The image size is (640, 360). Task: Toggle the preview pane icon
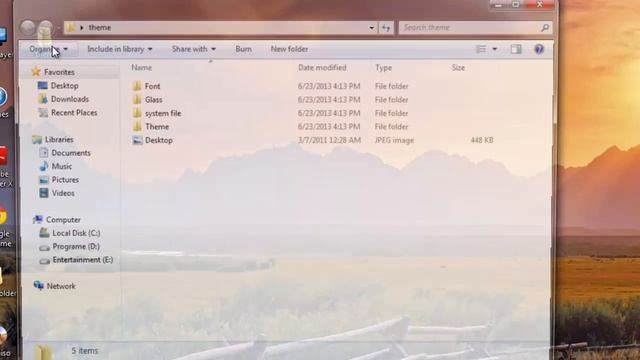(x=516, y=49)
